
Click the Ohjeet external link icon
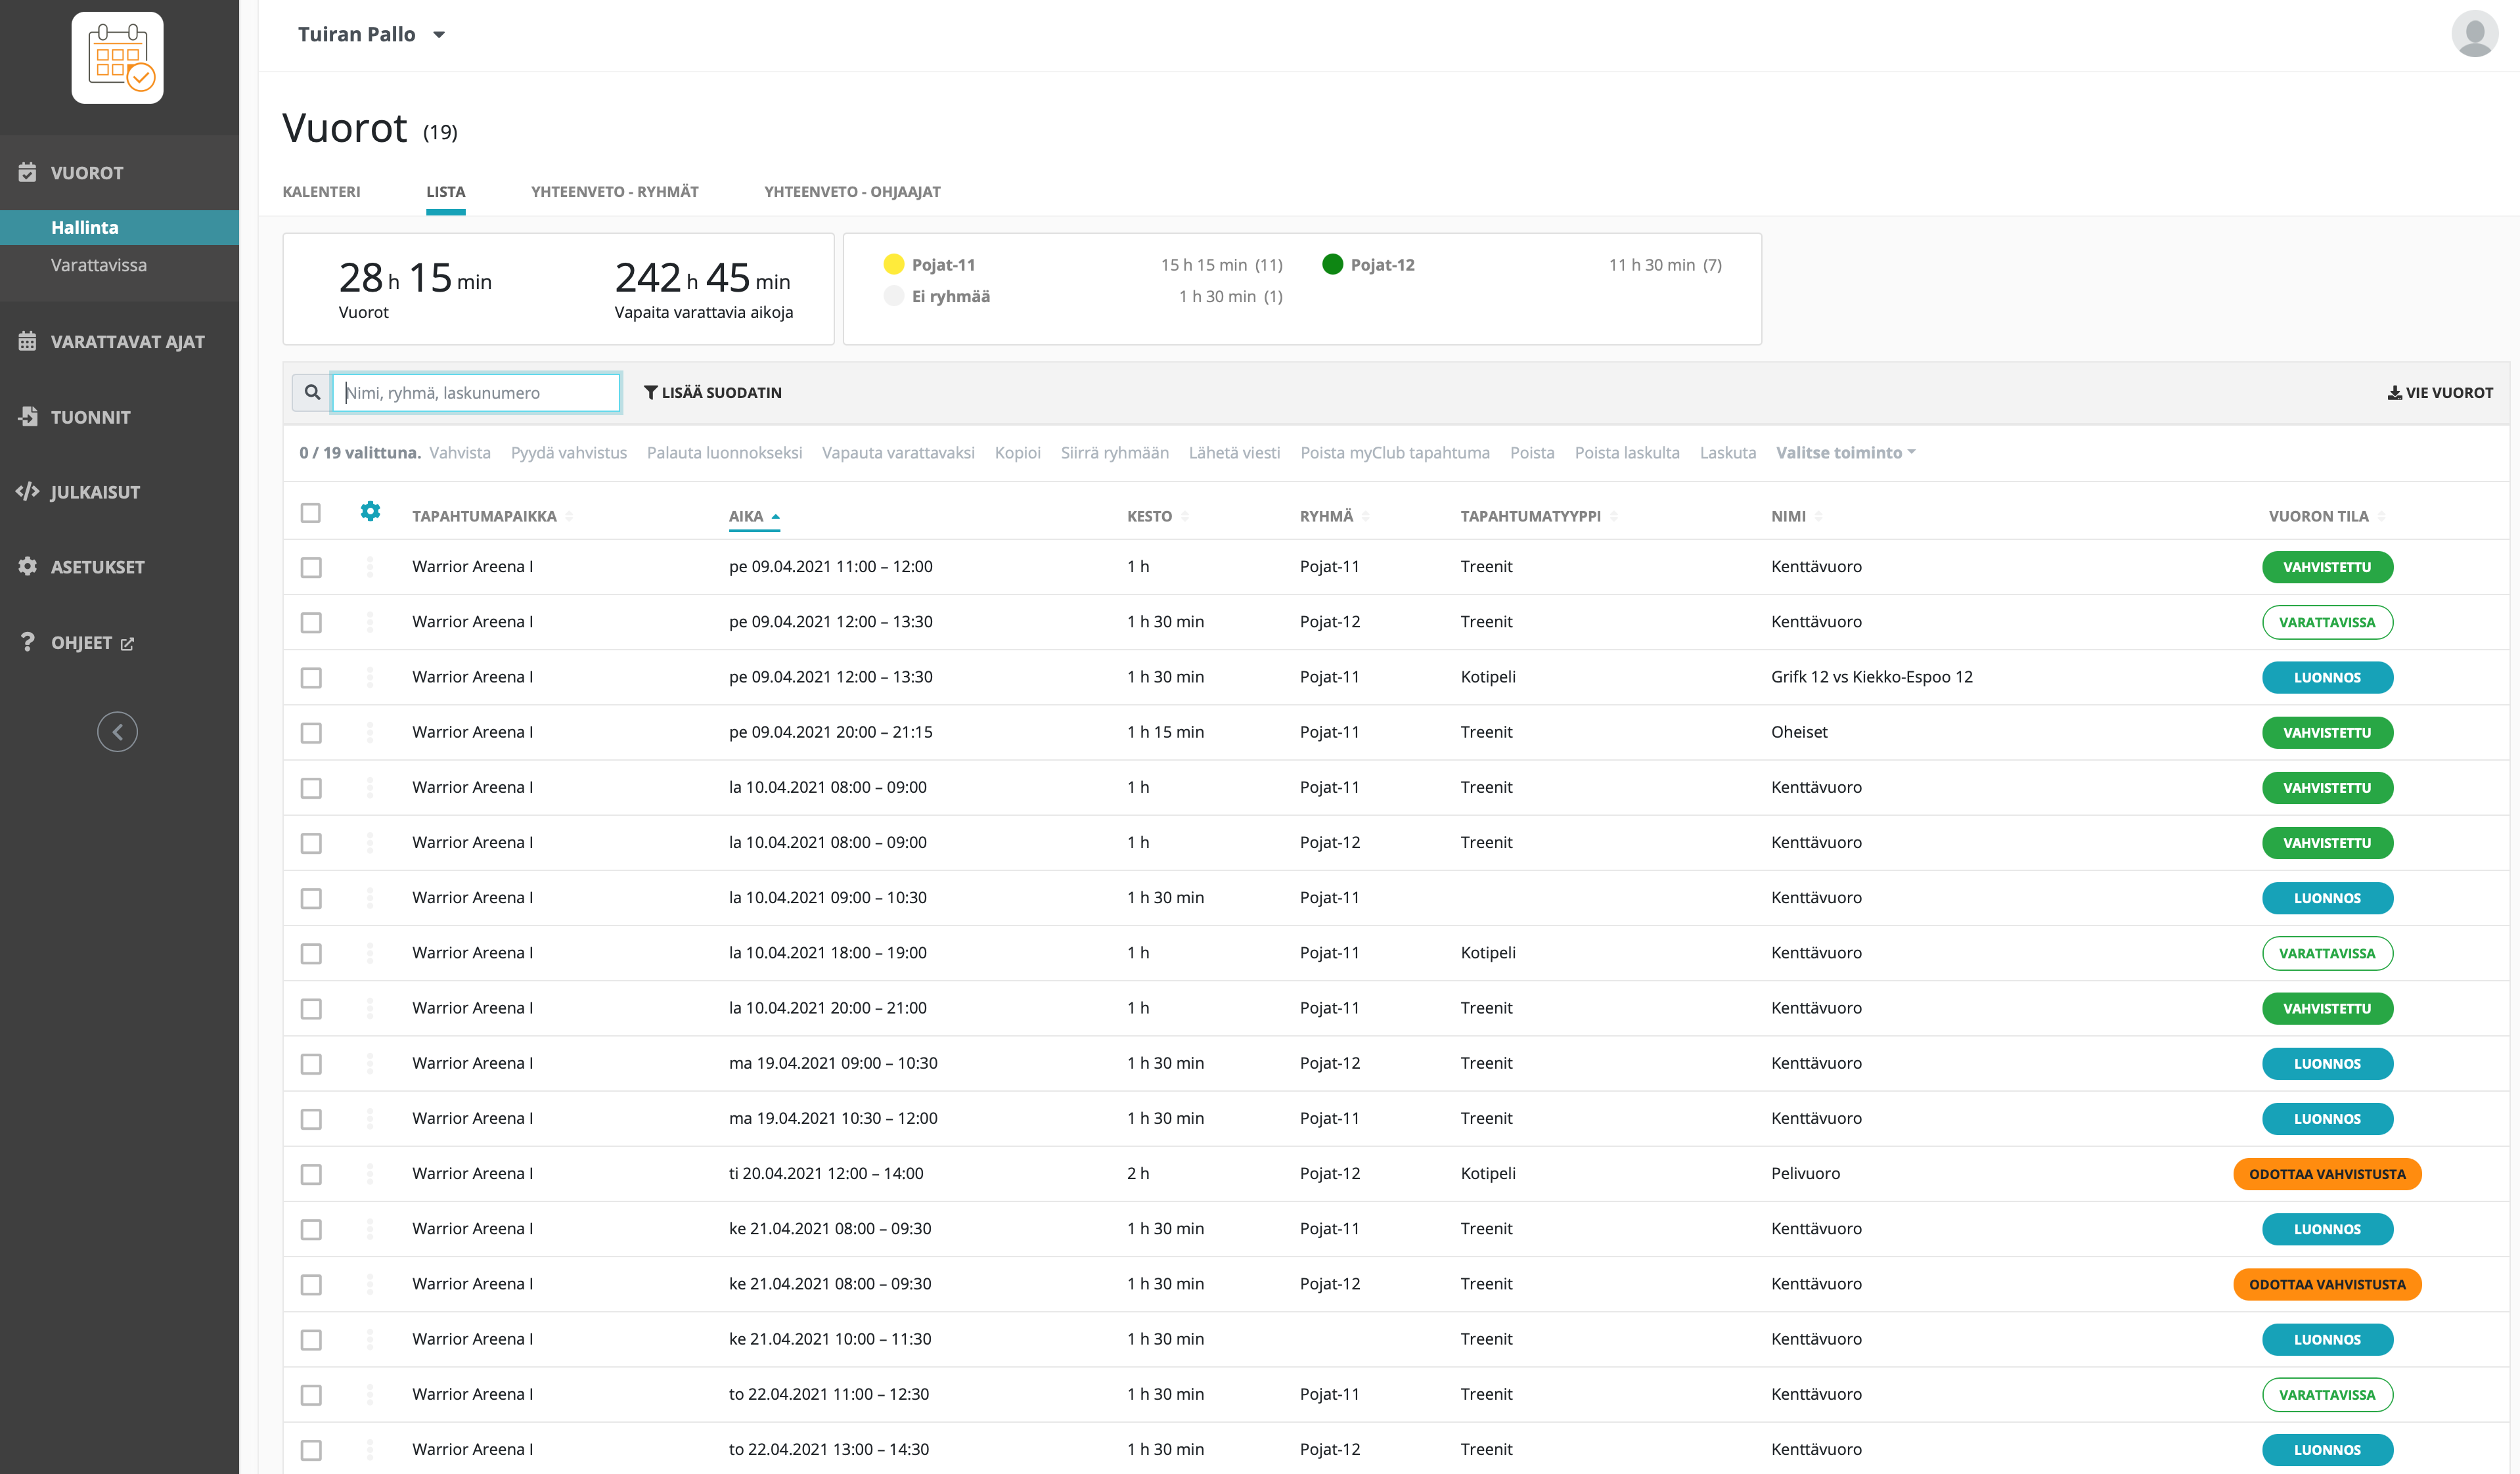(x=127, y=643)
